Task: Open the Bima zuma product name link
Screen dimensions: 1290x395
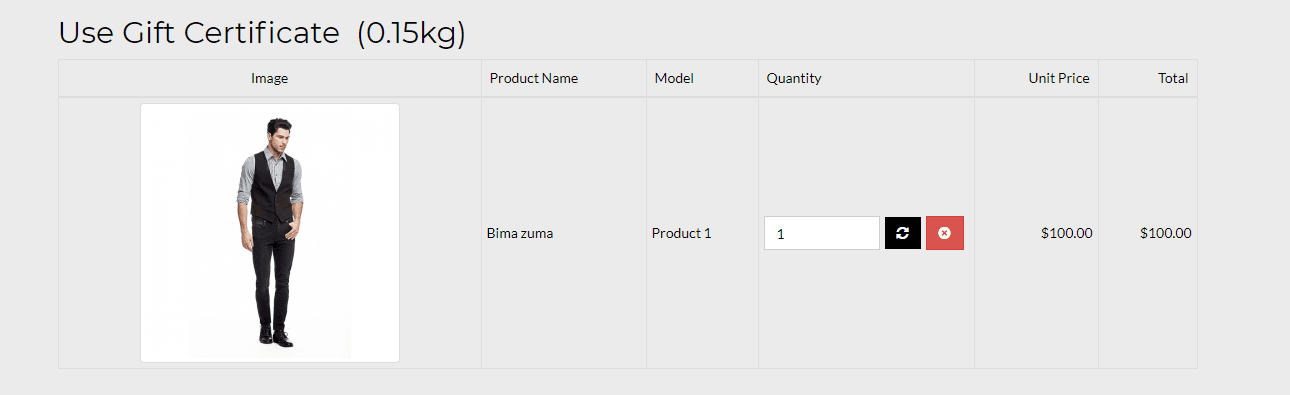Action: pyautogui.click(x=520, y=233)
